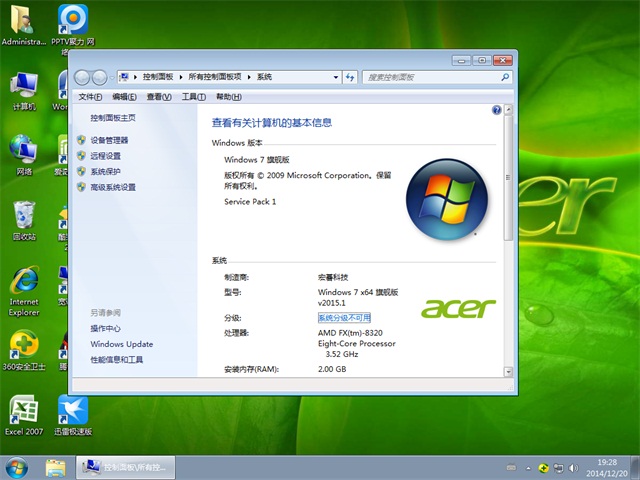
Task: Open 设备管理器 link in sidebar
Action: (x=109, y=141)
